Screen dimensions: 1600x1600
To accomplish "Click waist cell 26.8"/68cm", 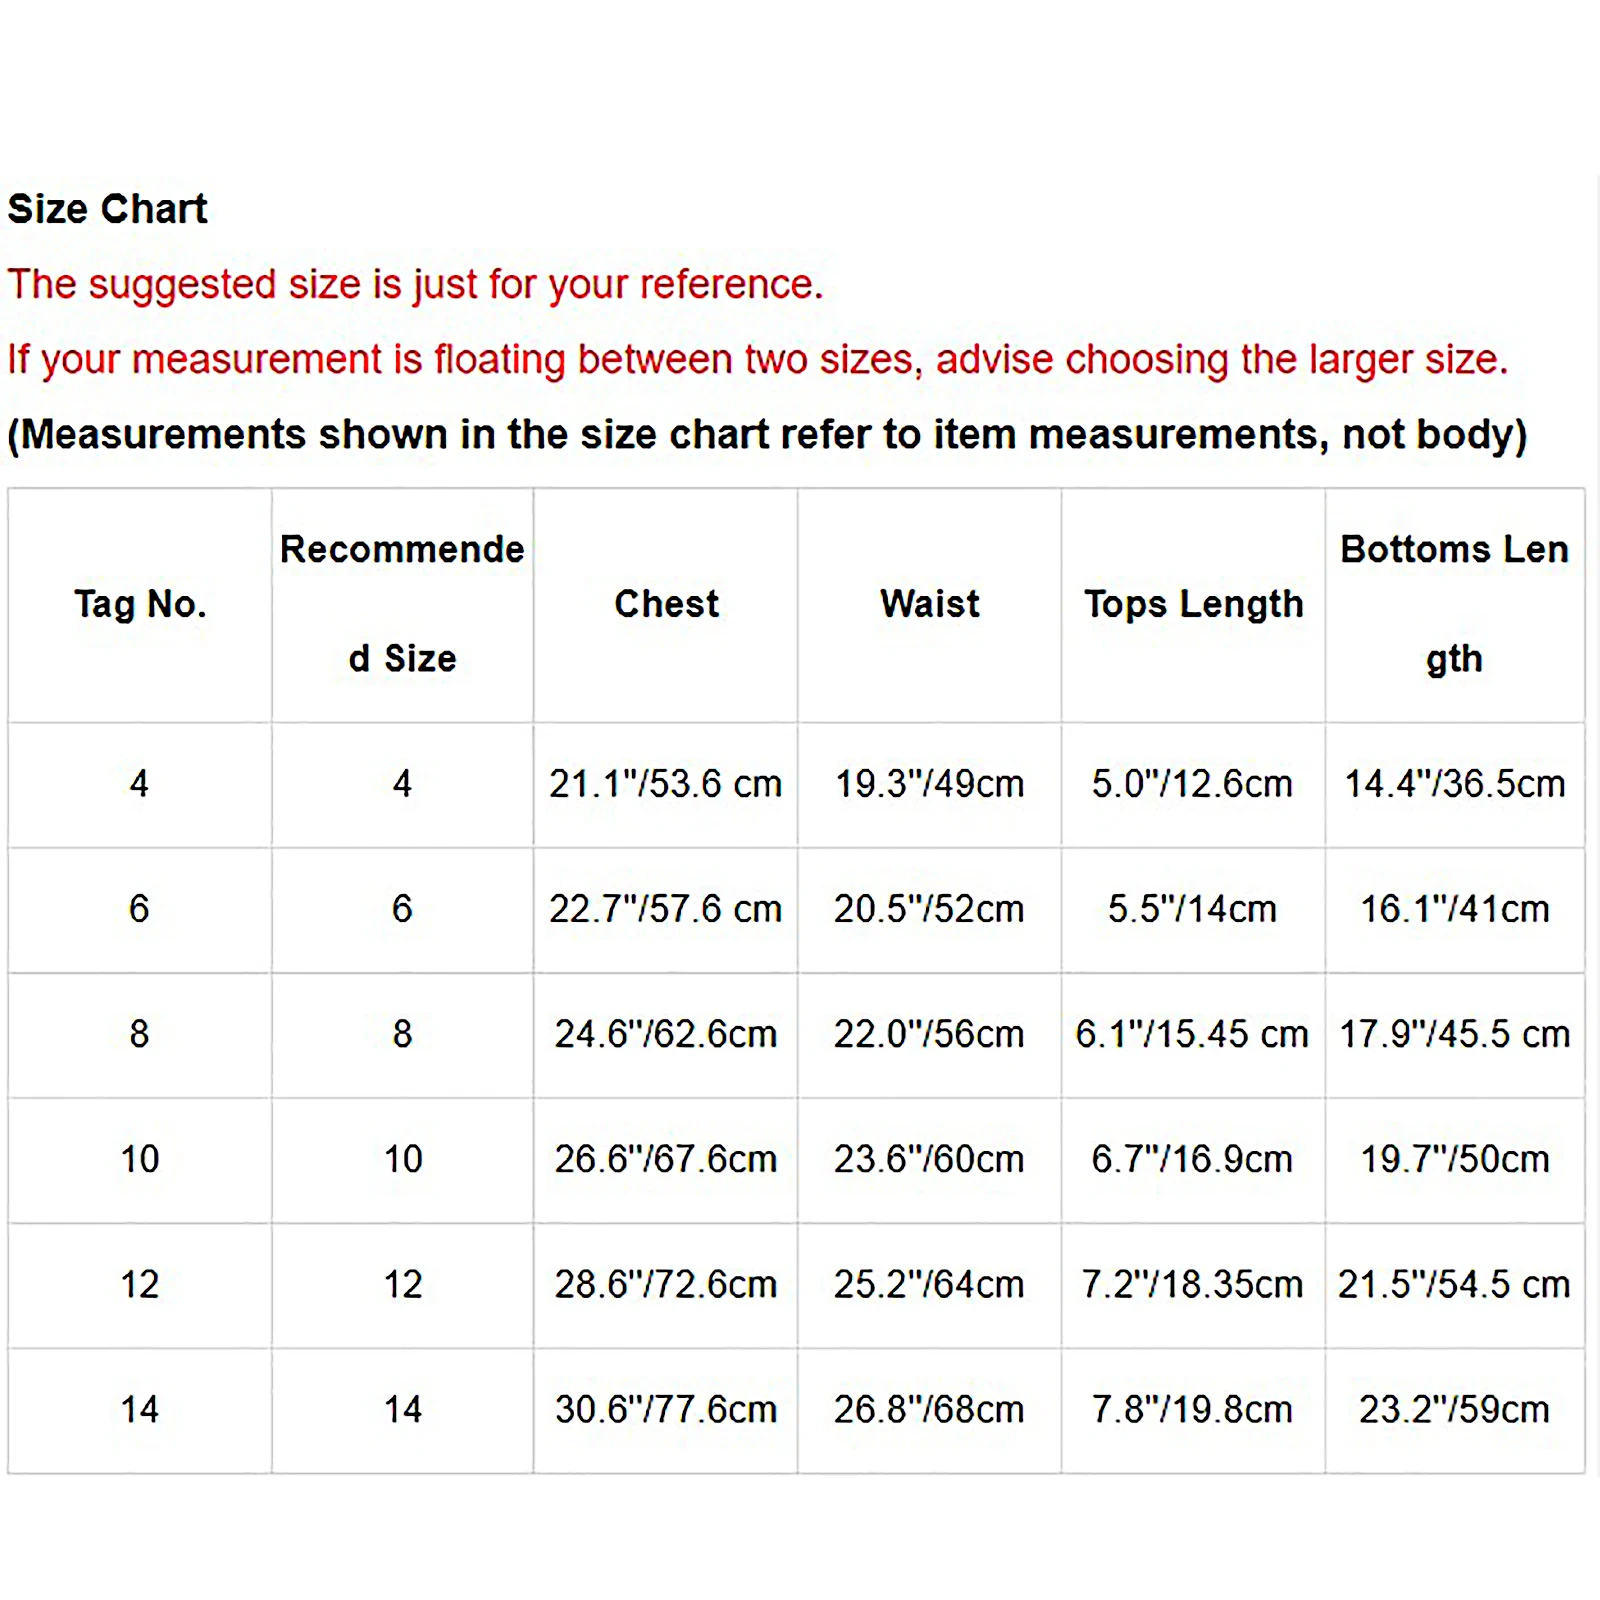I will click(x=929, y=1409).
